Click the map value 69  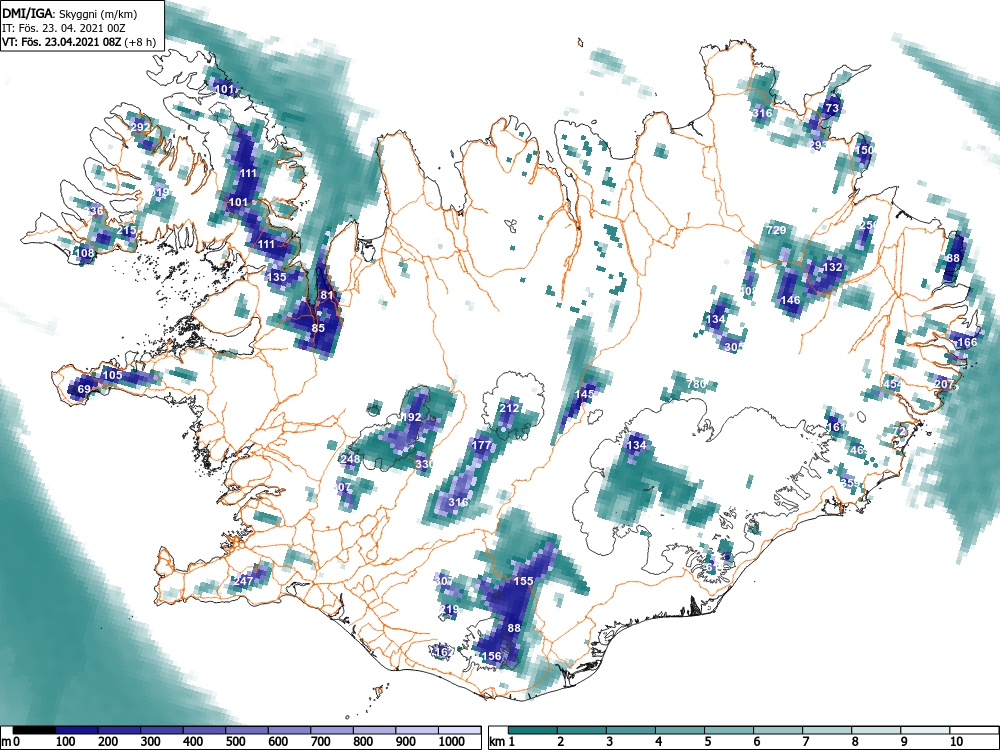tap(84, 389)
